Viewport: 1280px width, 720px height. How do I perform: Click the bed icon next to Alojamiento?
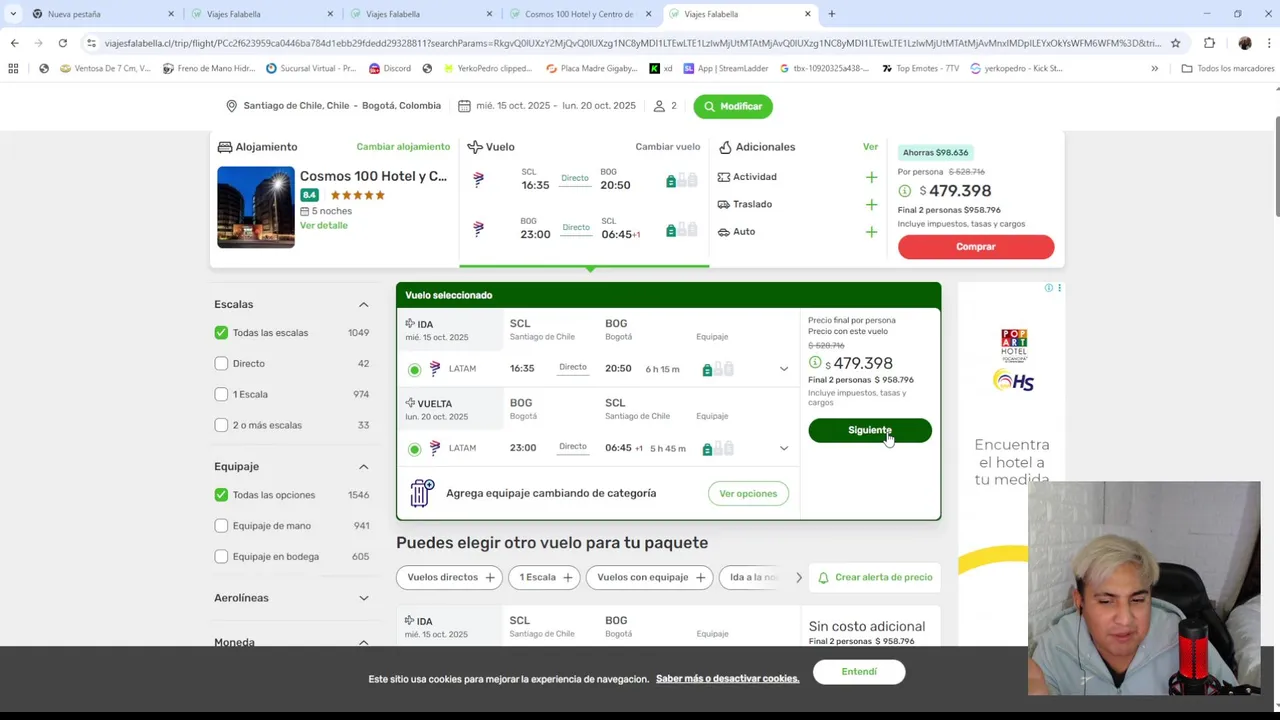(225, 147)
